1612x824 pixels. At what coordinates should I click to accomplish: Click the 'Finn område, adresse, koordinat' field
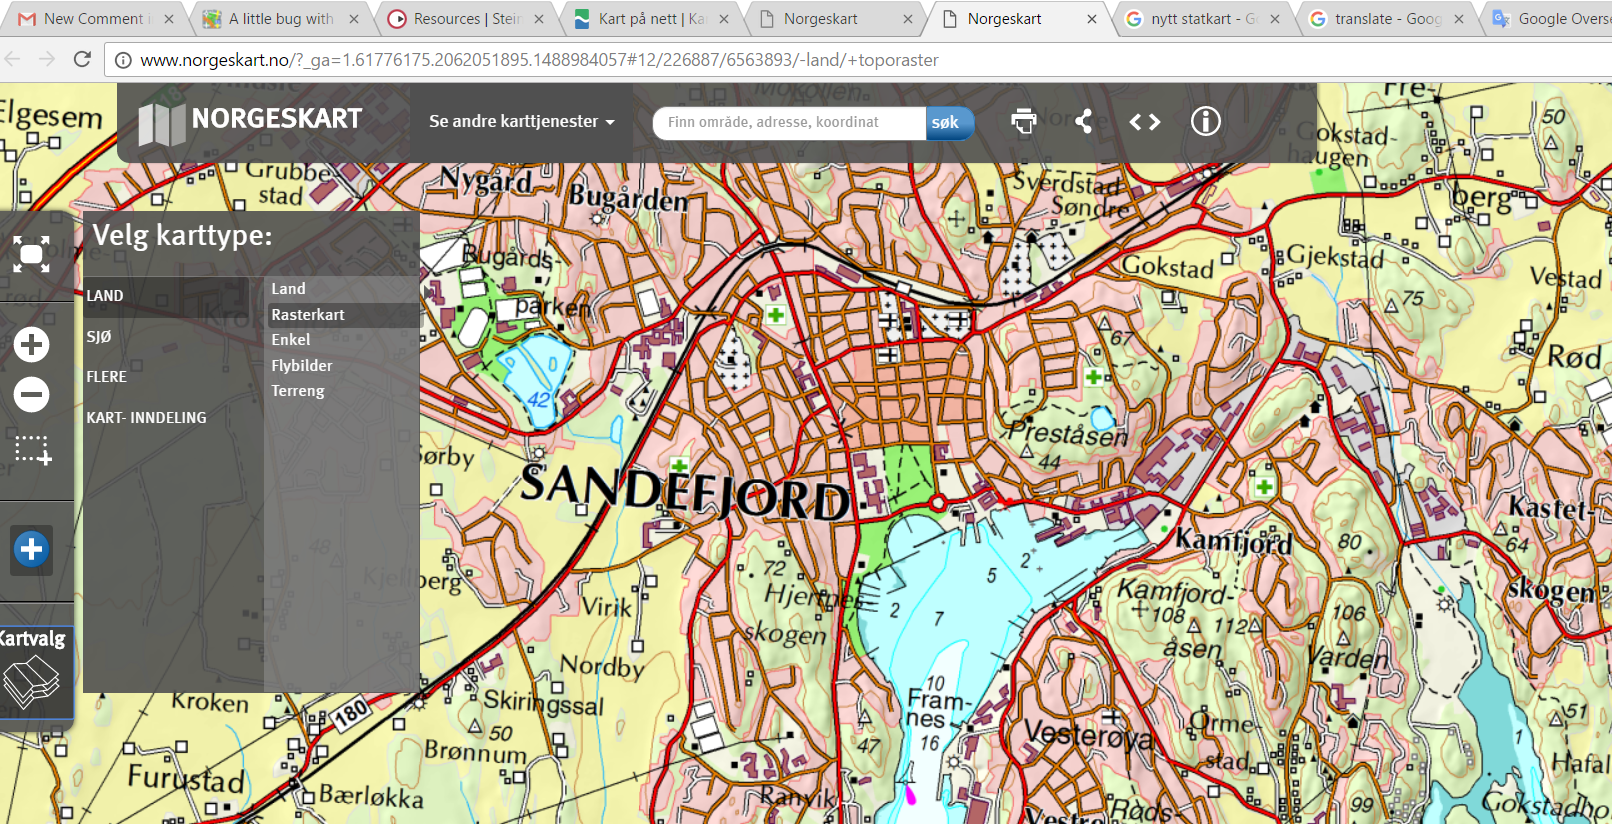(788, 123)
